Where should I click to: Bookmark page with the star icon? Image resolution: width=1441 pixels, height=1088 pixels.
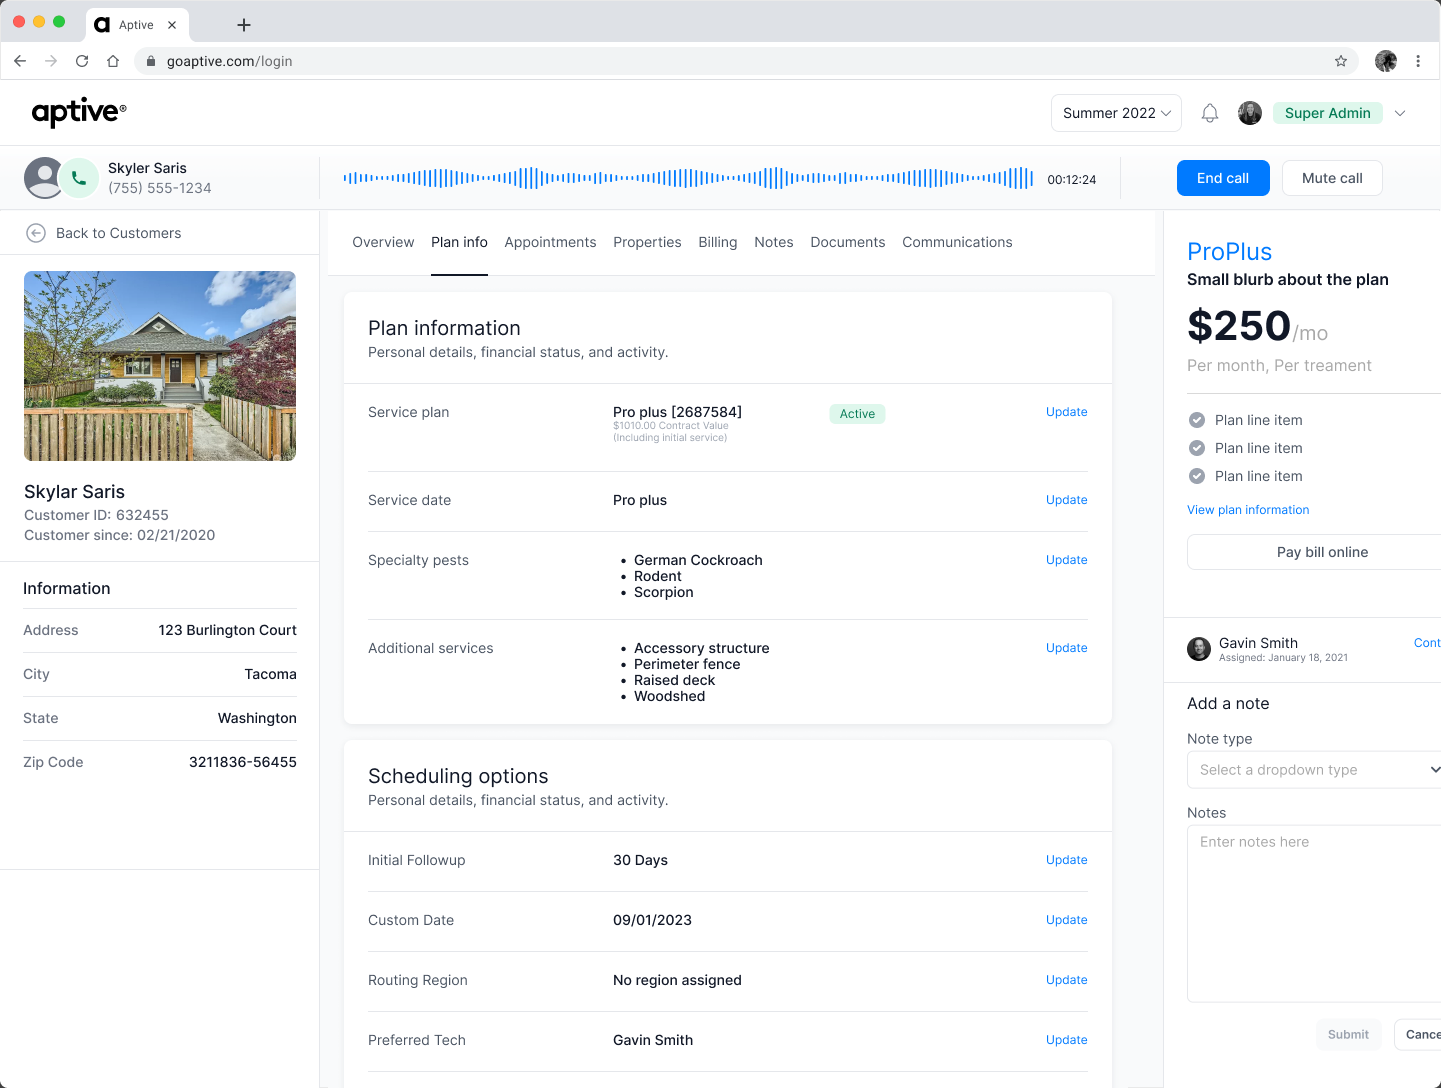[x=1341, y=61]
